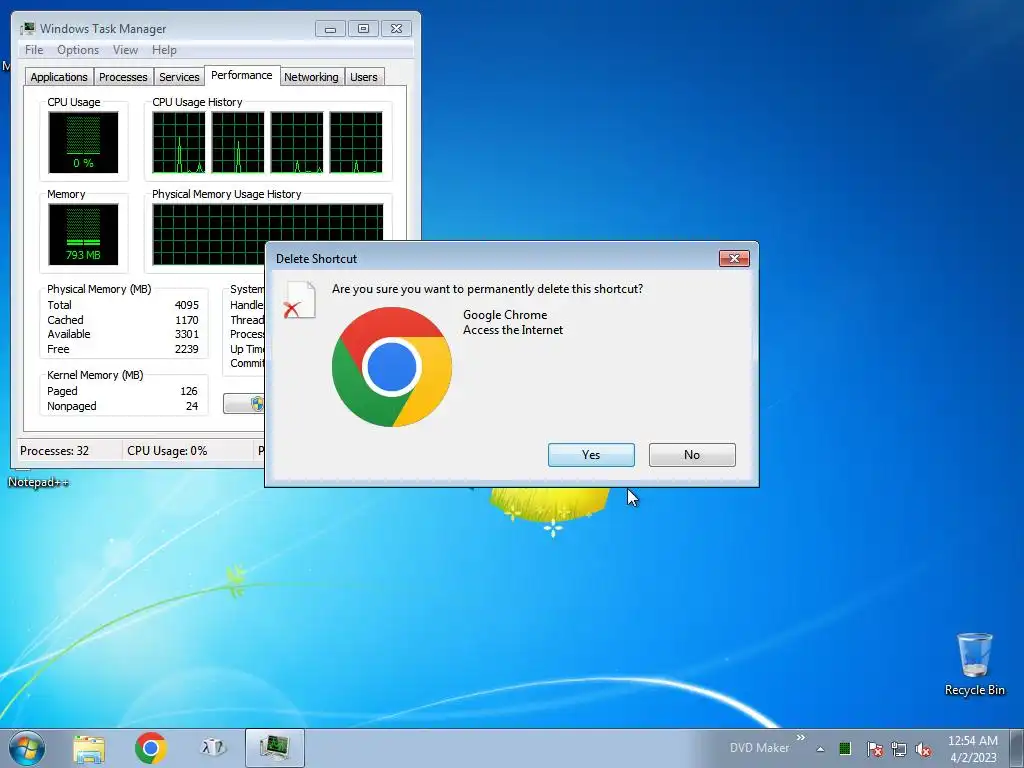
Task: Click the Access the Internet description text
Action: pos(513,330)
